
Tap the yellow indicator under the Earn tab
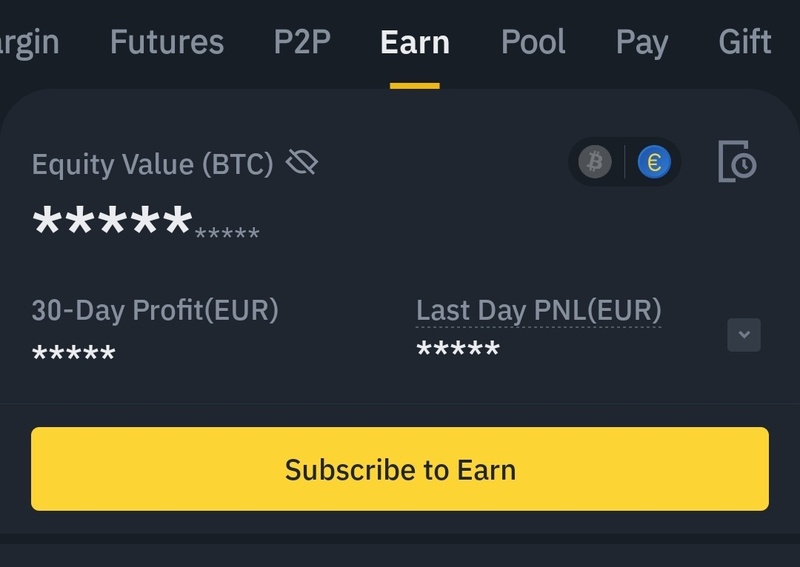(x=415, y=86)
